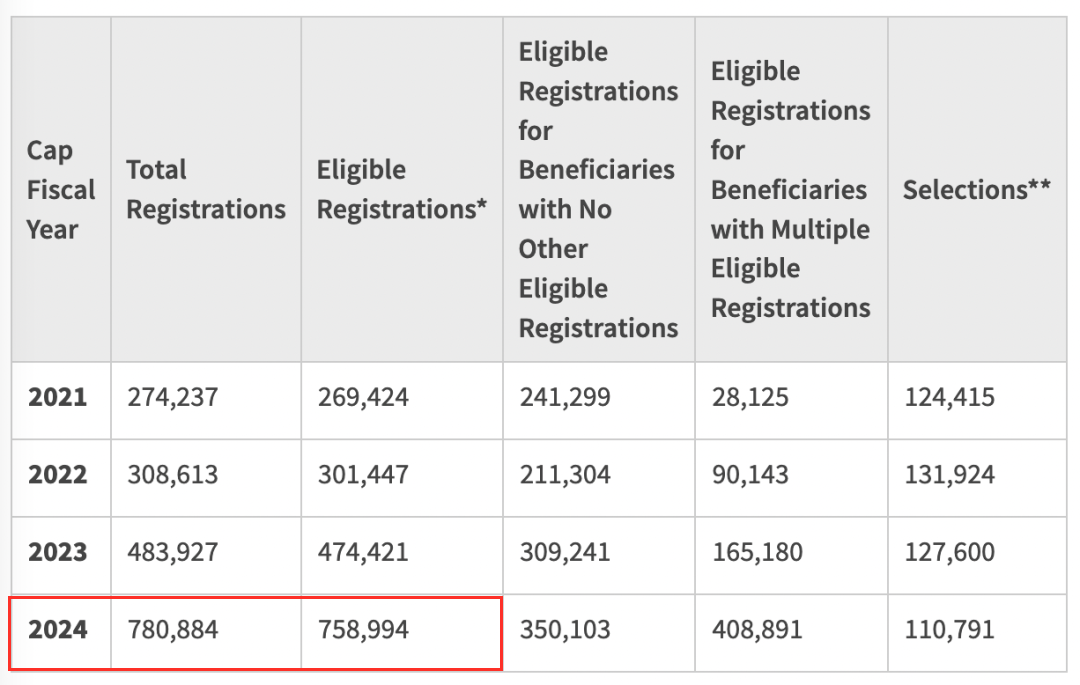Click the Multiple Eligible Registrations header
The image size is (1080, 685).
pyautogui.click(x=791, y=189)
